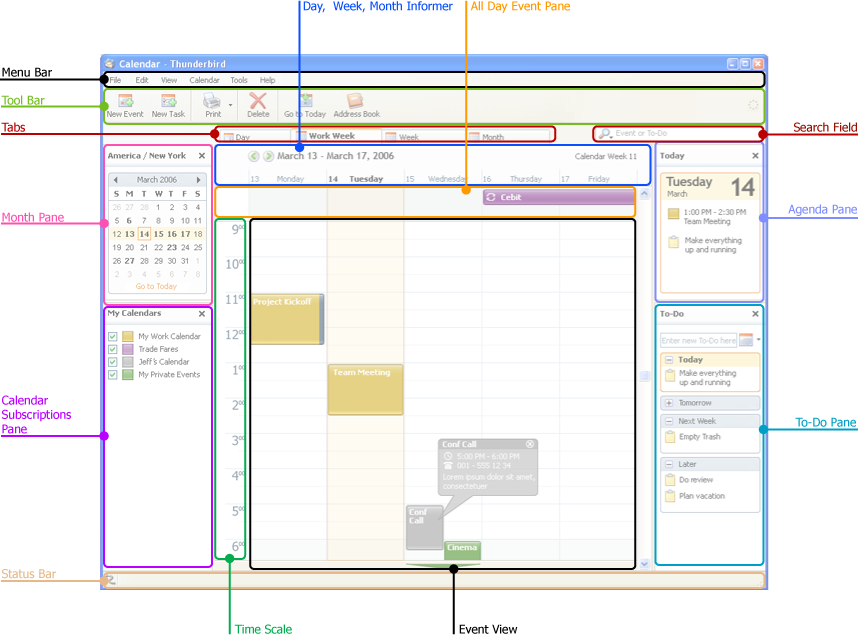Close the Conf Call popup
This screenshot has width=858, height=636.
[x=530, y=444]
